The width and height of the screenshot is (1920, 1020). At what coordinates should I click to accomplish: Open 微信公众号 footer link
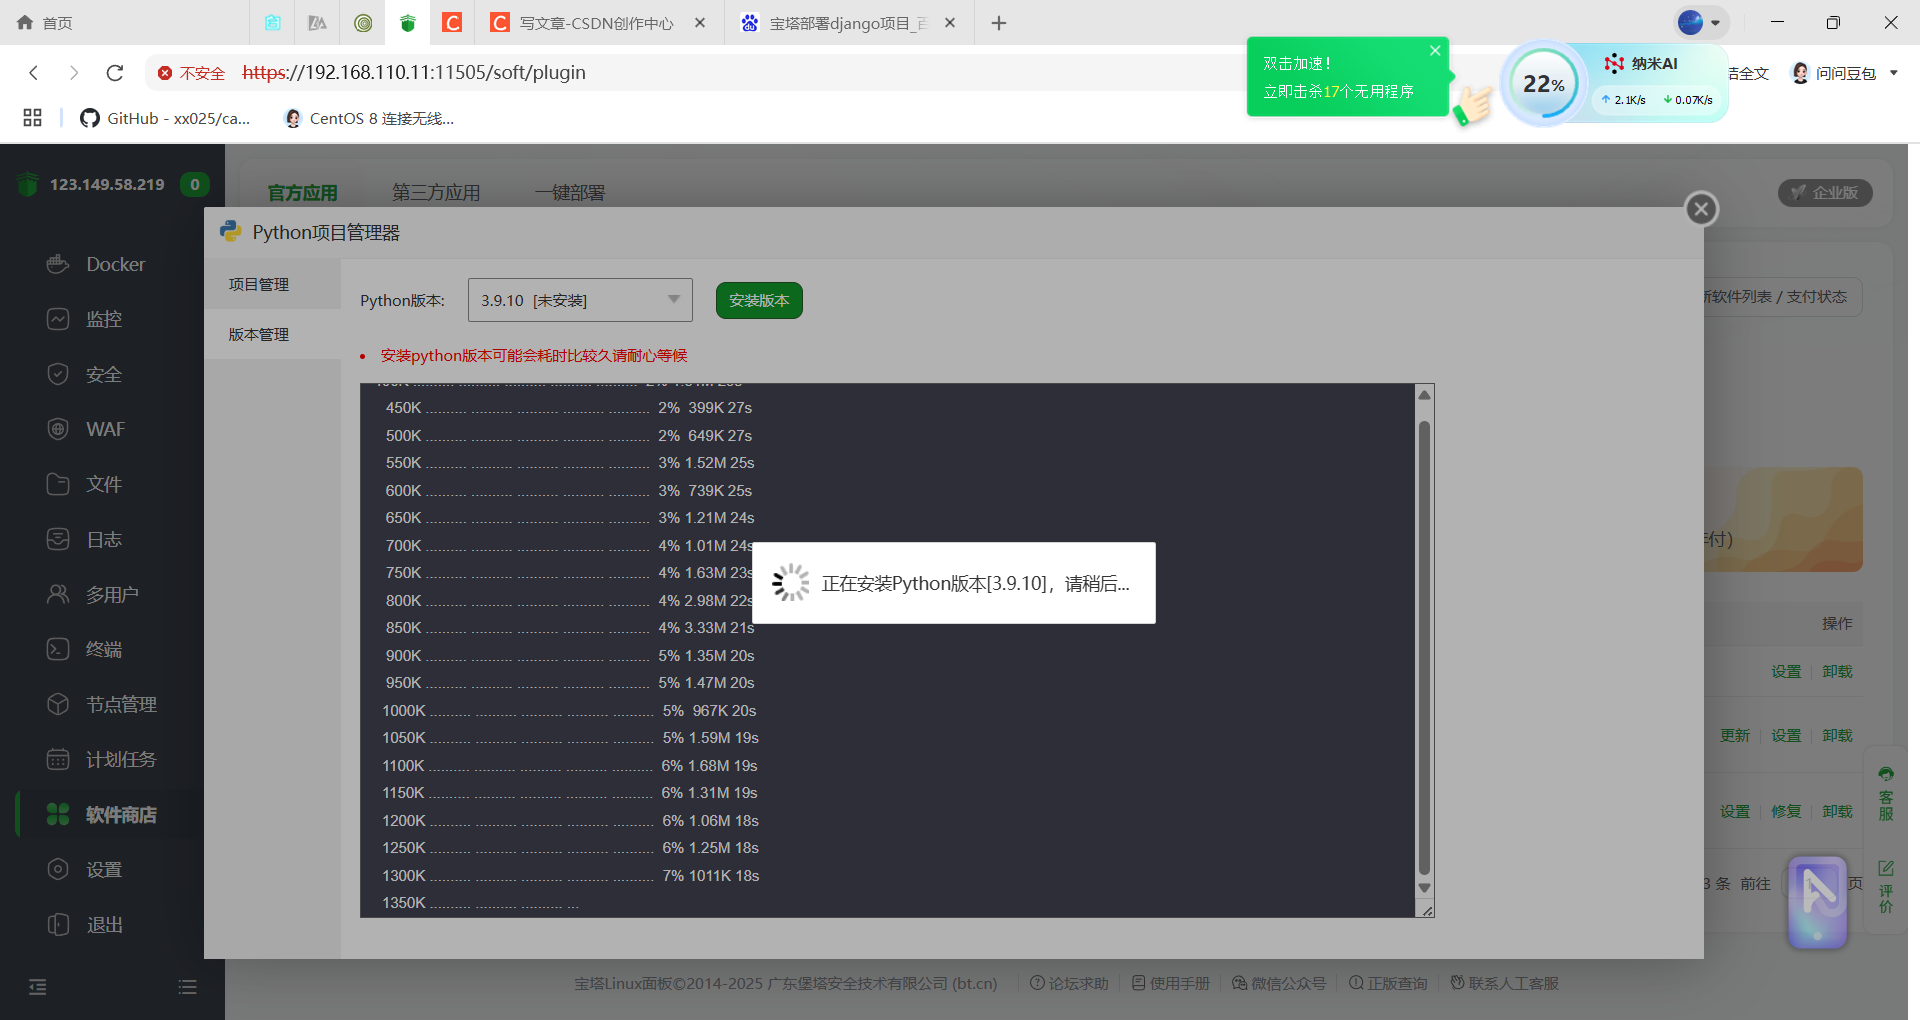(1279, 983)
